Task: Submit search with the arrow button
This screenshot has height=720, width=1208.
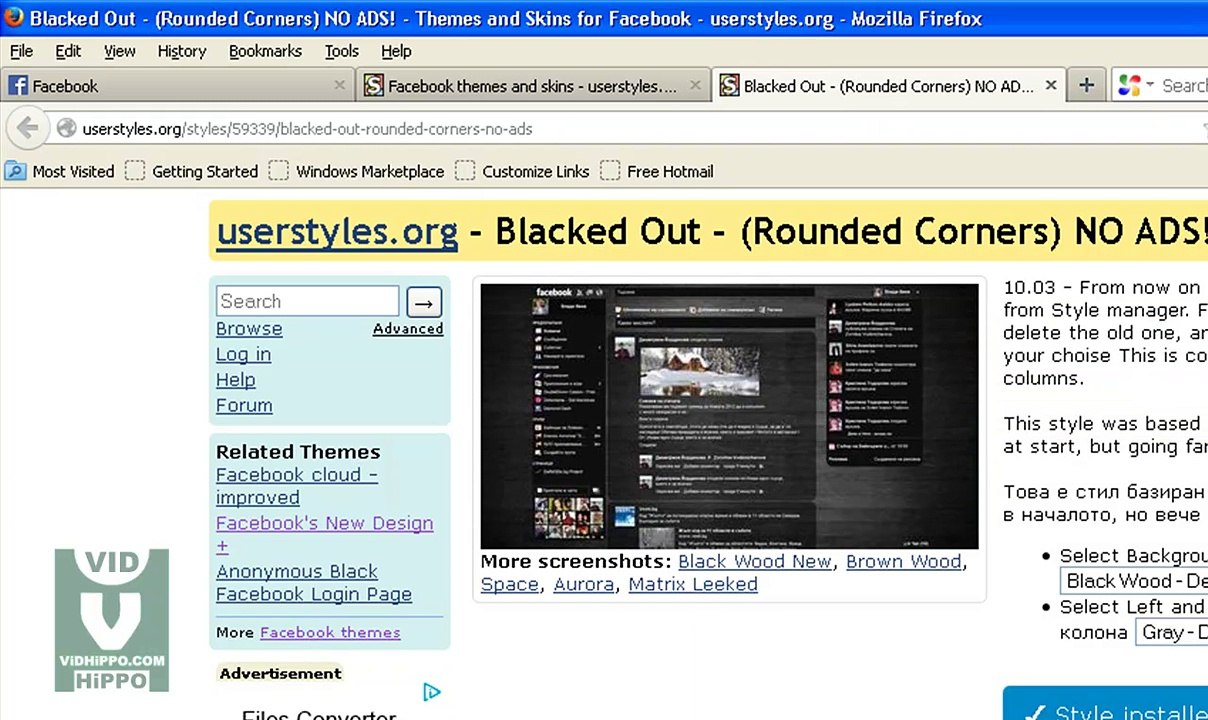Action: tap(424, 302)
